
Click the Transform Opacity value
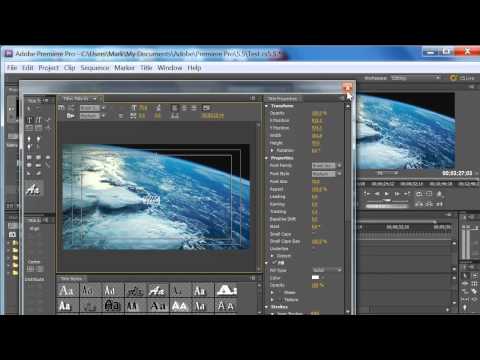(x=319, y=113)
